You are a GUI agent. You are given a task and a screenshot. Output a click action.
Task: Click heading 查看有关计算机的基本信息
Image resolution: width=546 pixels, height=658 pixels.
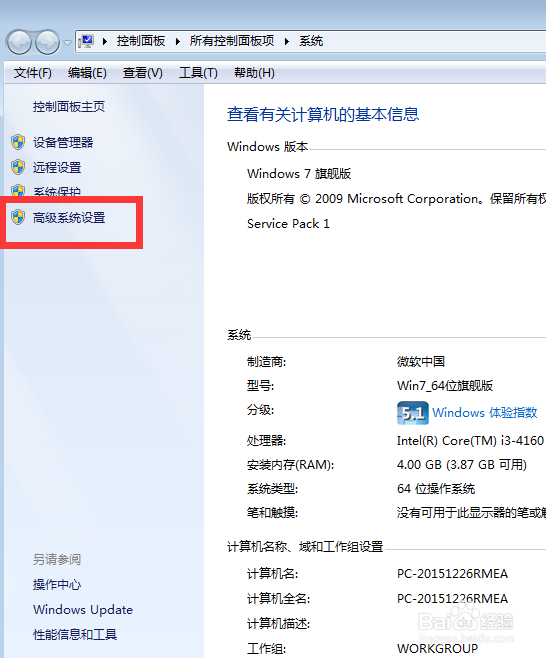[x=323, y=114]
